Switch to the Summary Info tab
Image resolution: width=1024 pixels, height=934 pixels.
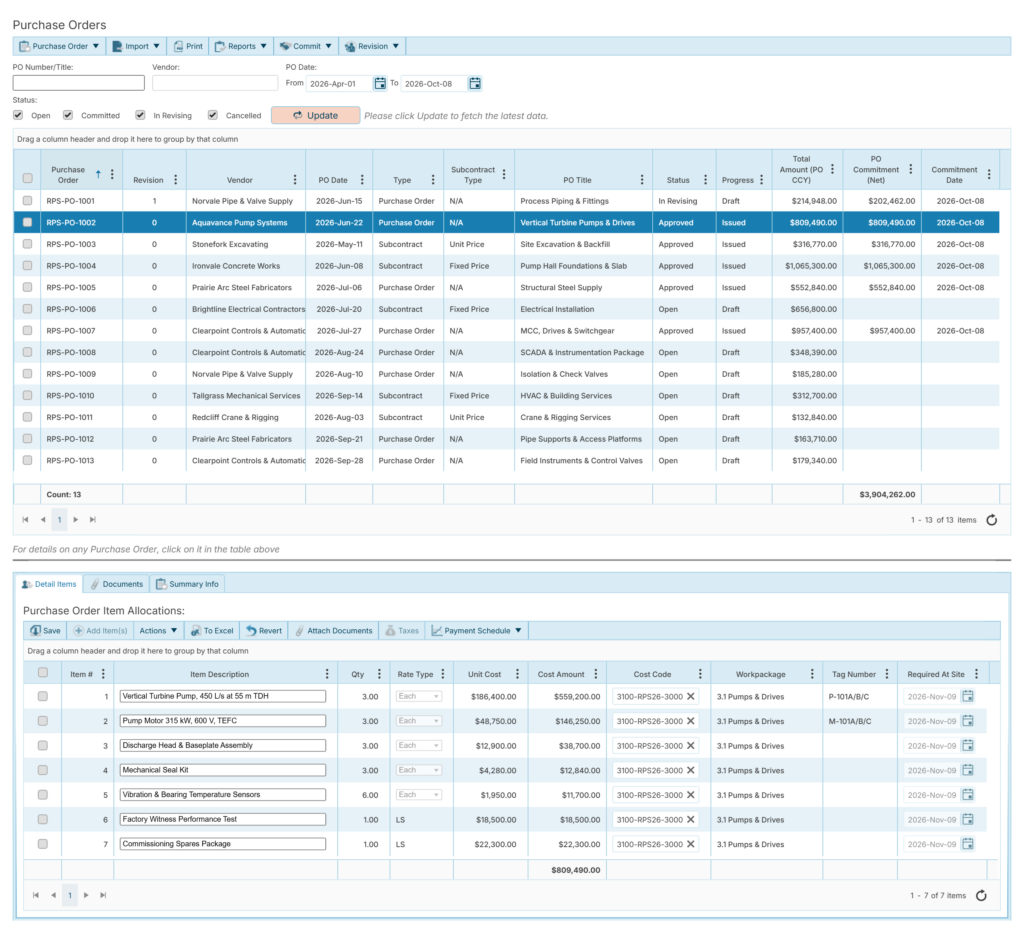point(187,584)
